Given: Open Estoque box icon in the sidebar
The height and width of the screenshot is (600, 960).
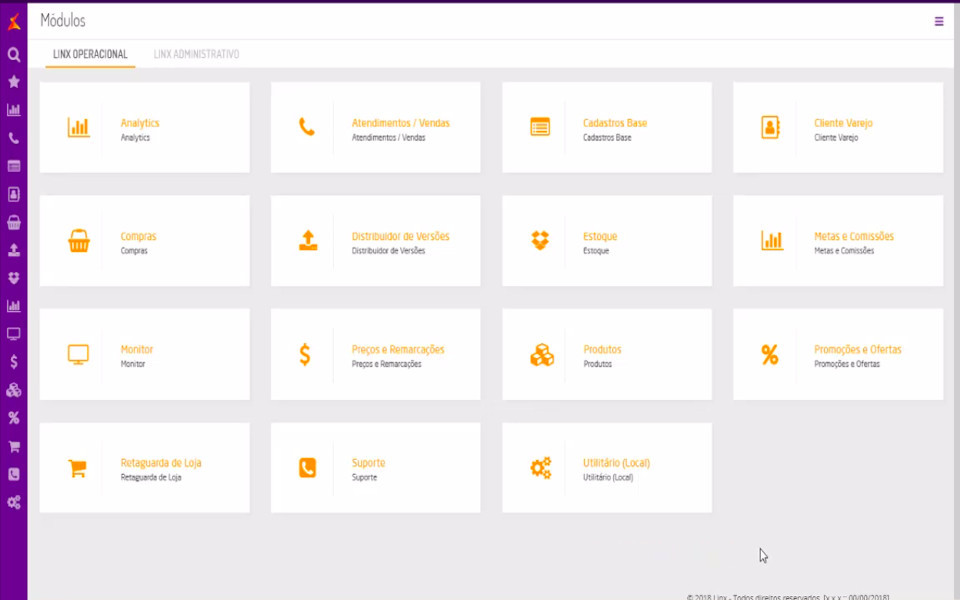Looking at the screenshot, I should point(13,278).
